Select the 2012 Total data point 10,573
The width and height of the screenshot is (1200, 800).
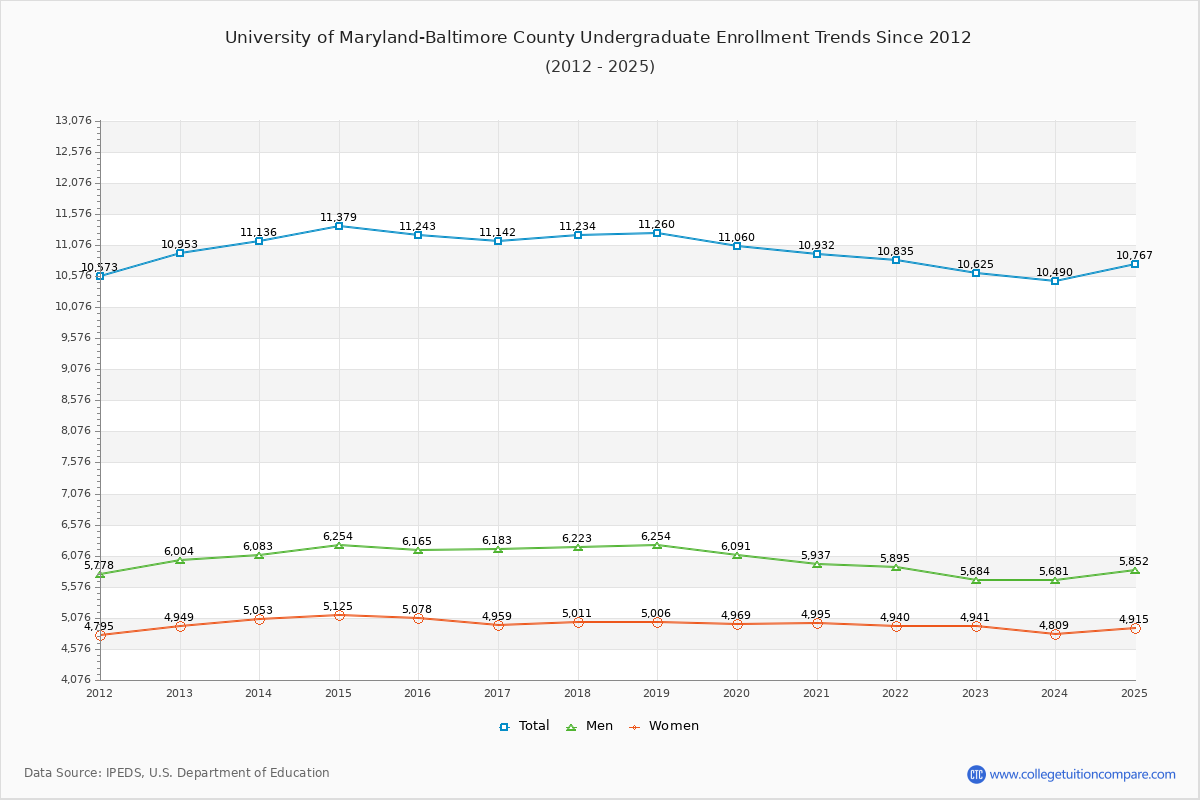coord(100,276)
